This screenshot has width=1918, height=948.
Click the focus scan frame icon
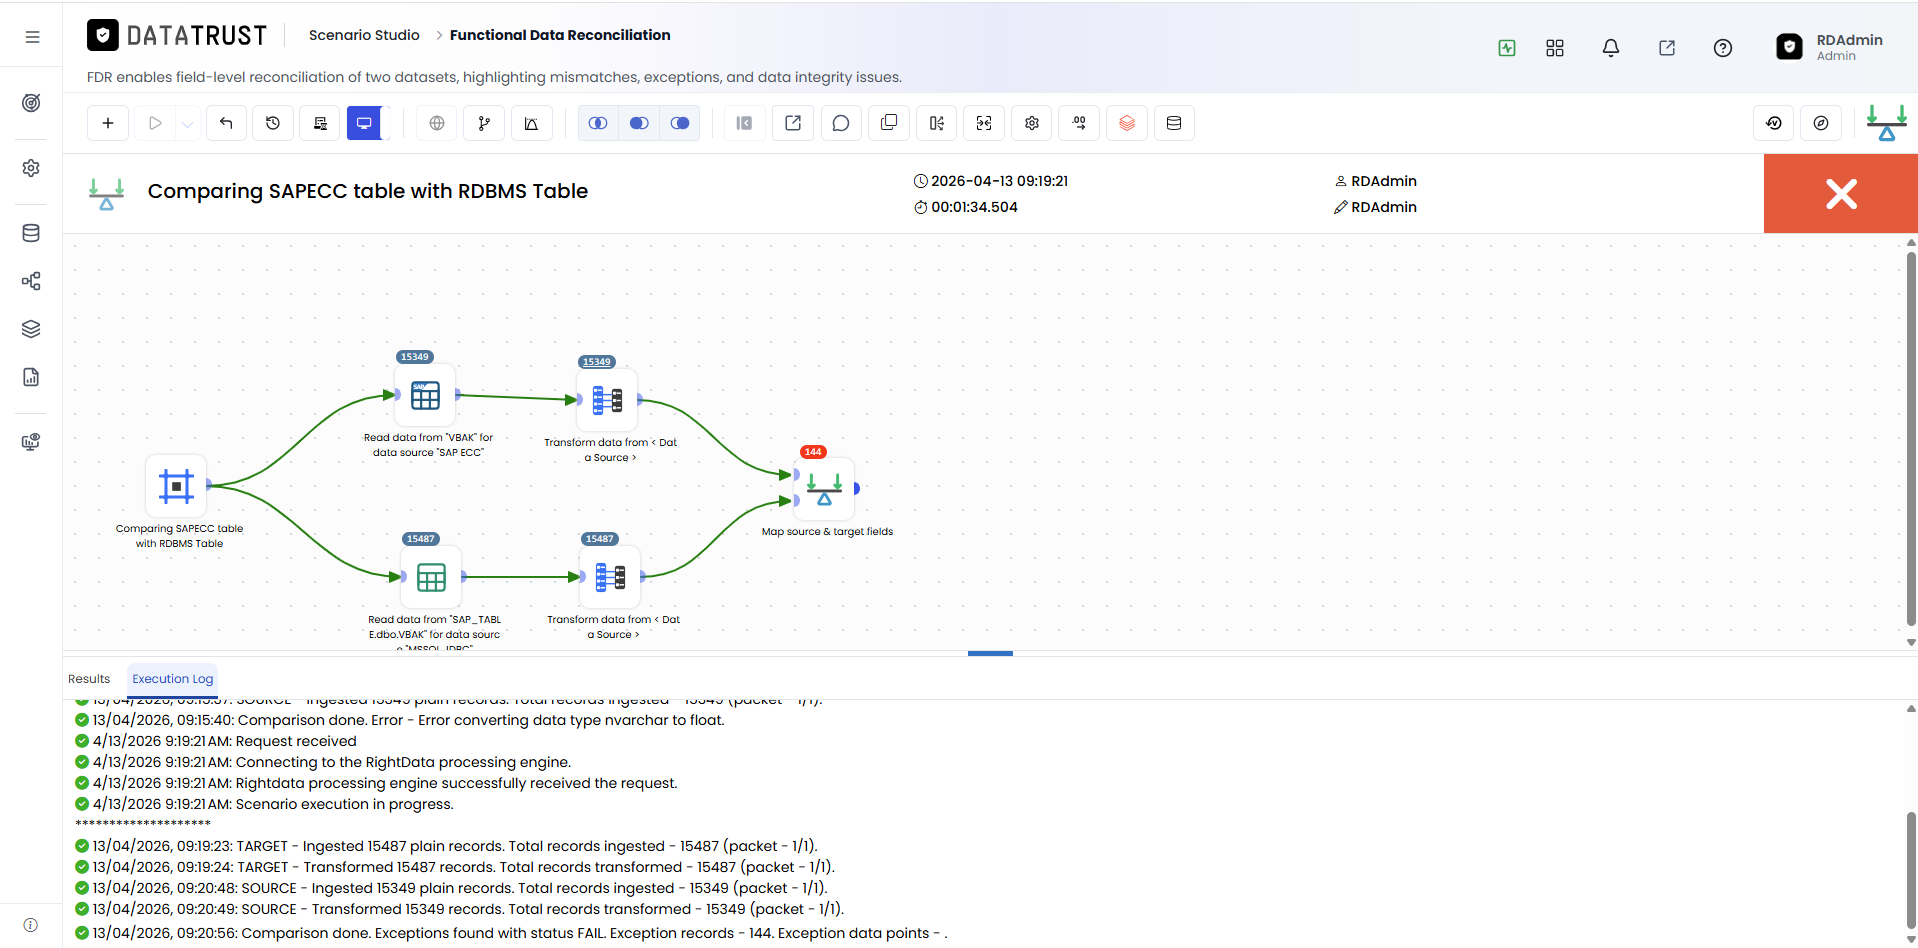[984, 123]
